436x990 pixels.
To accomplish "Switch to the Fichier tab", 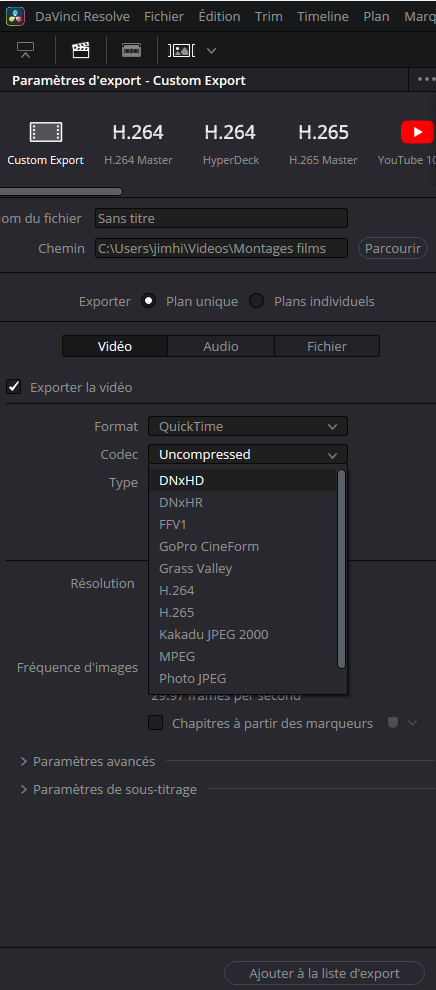I will (327, 346).
